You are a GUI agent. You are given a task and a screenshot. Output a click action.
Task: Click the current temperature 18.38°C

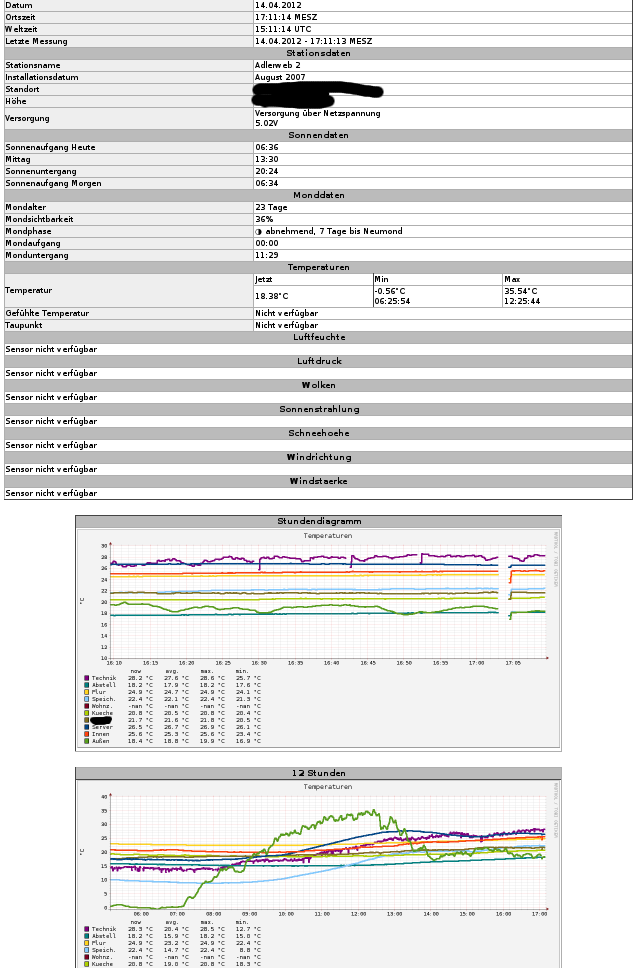click(x=272, y=296)
